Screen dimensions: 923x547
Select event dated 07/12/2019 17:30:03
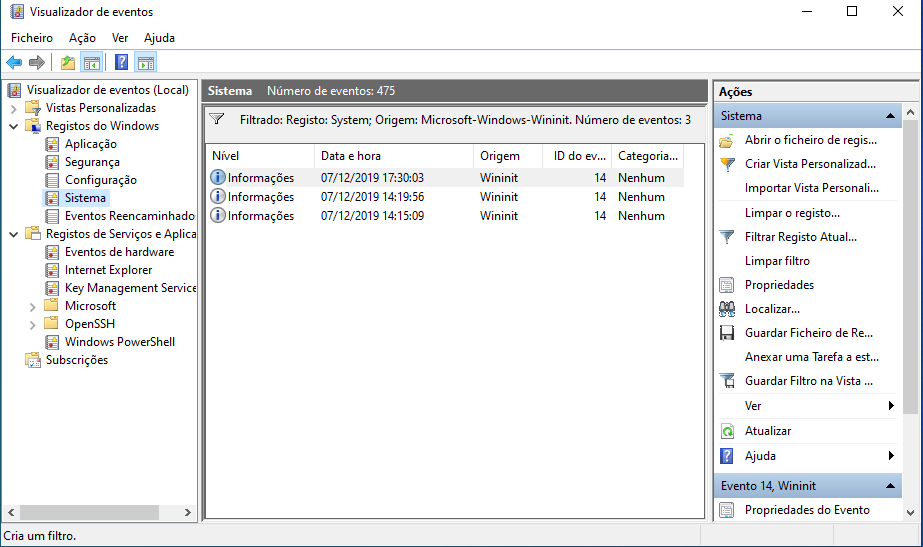[445, 178]
